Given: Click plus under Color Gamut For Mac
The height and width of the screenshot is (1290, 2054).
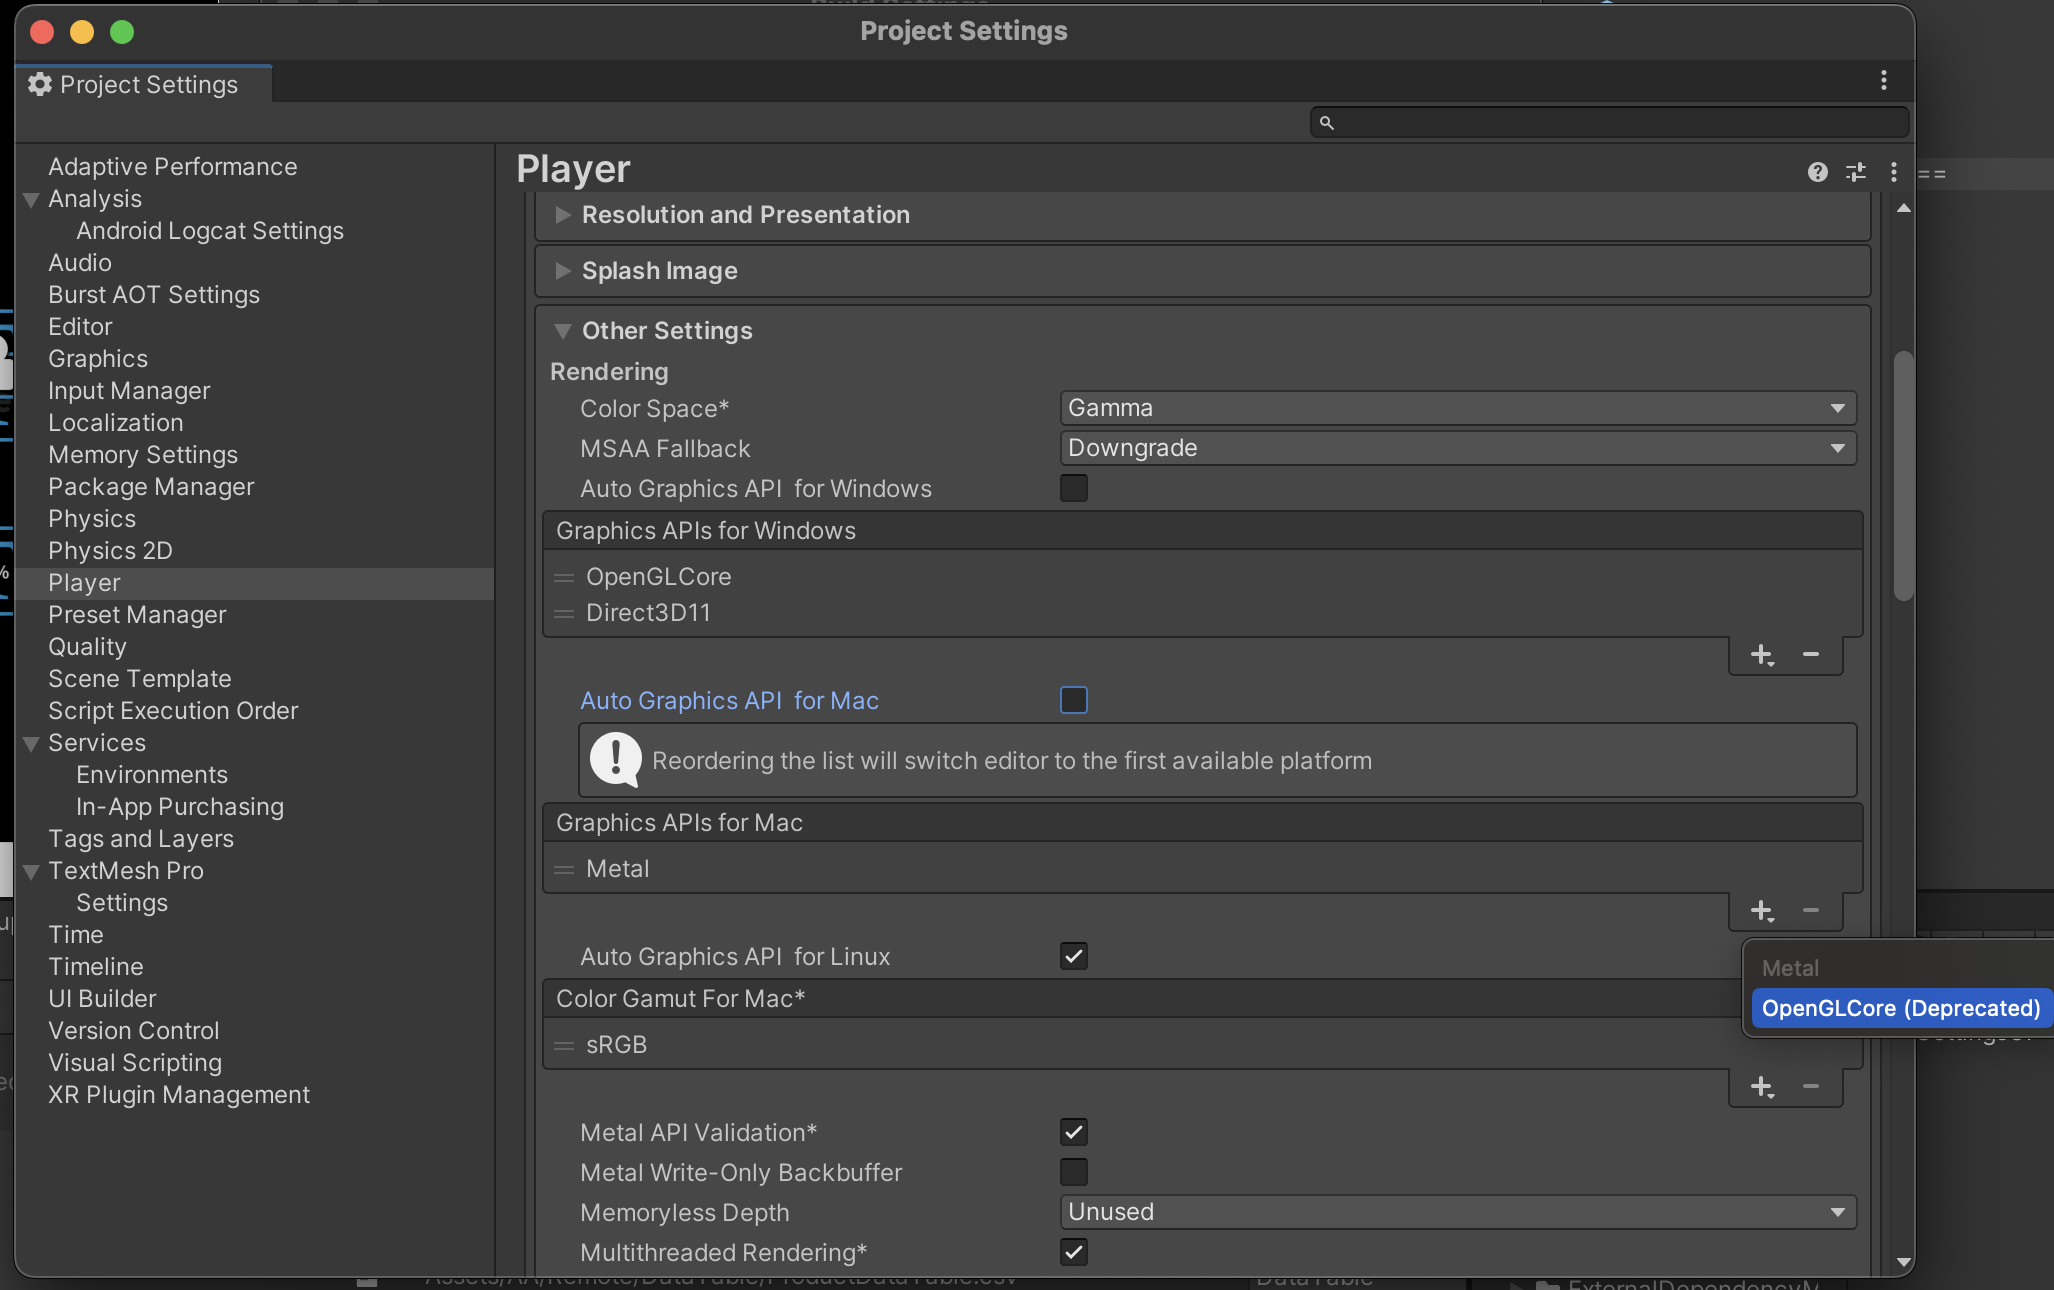Looking at the screenshot, I should point(1762,1087).
